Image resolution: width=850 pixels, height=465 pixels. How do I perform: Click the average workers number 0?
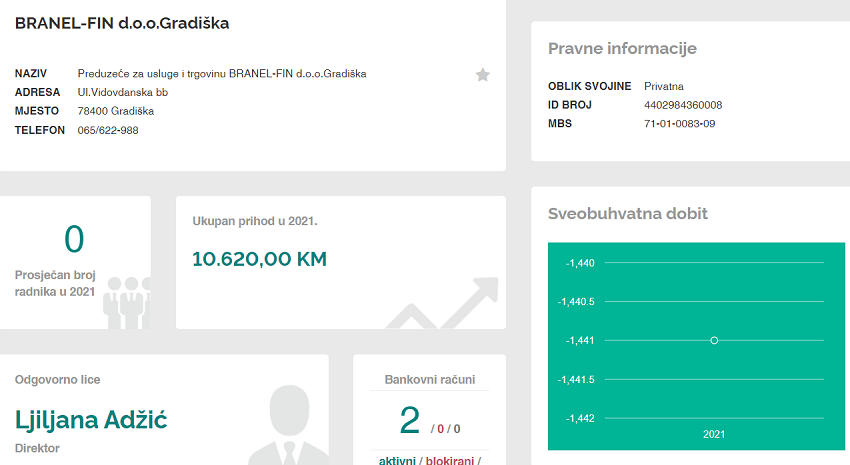tap(74, 240)
